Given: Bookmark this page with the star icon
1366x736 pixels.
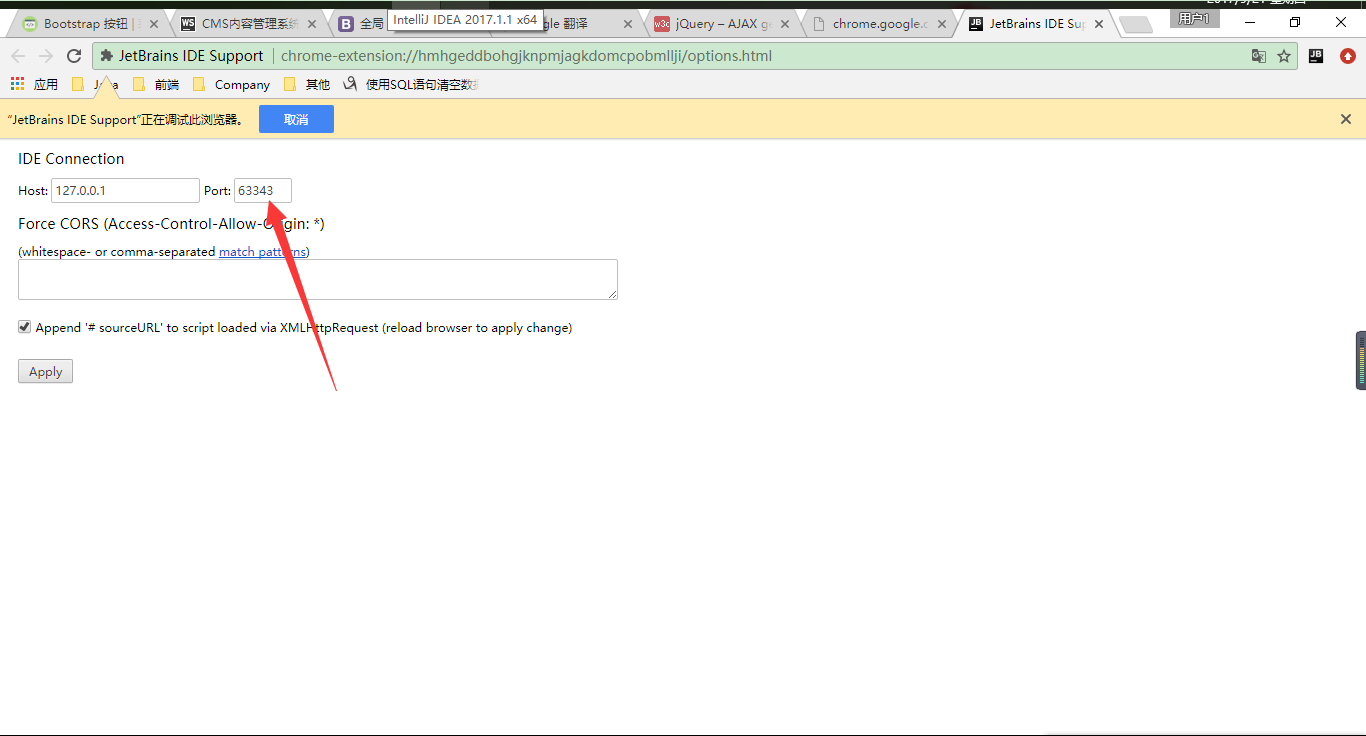Looking at the screenshot, I should [1284, 56].
